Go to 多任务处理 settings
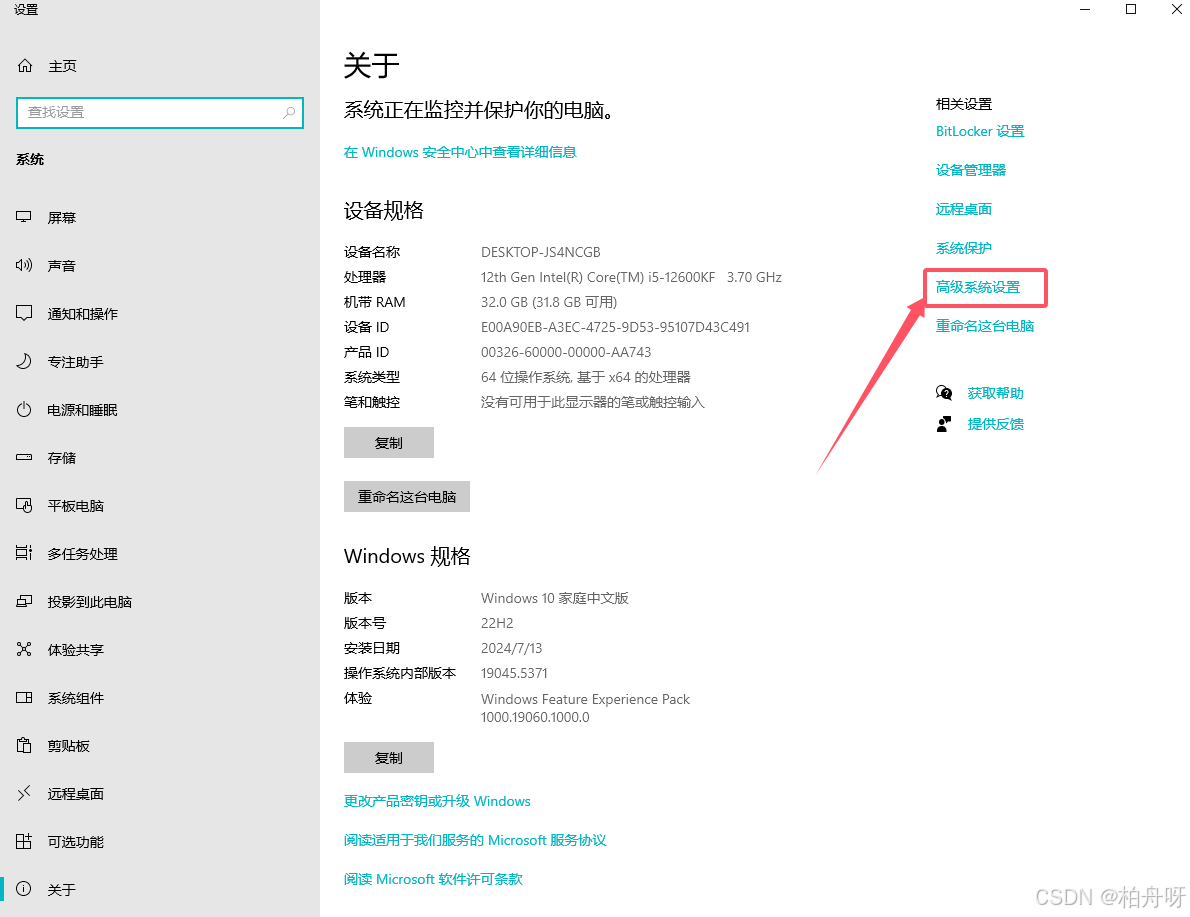This screenshot has width=1190, height=917. (x=83, y=553)
